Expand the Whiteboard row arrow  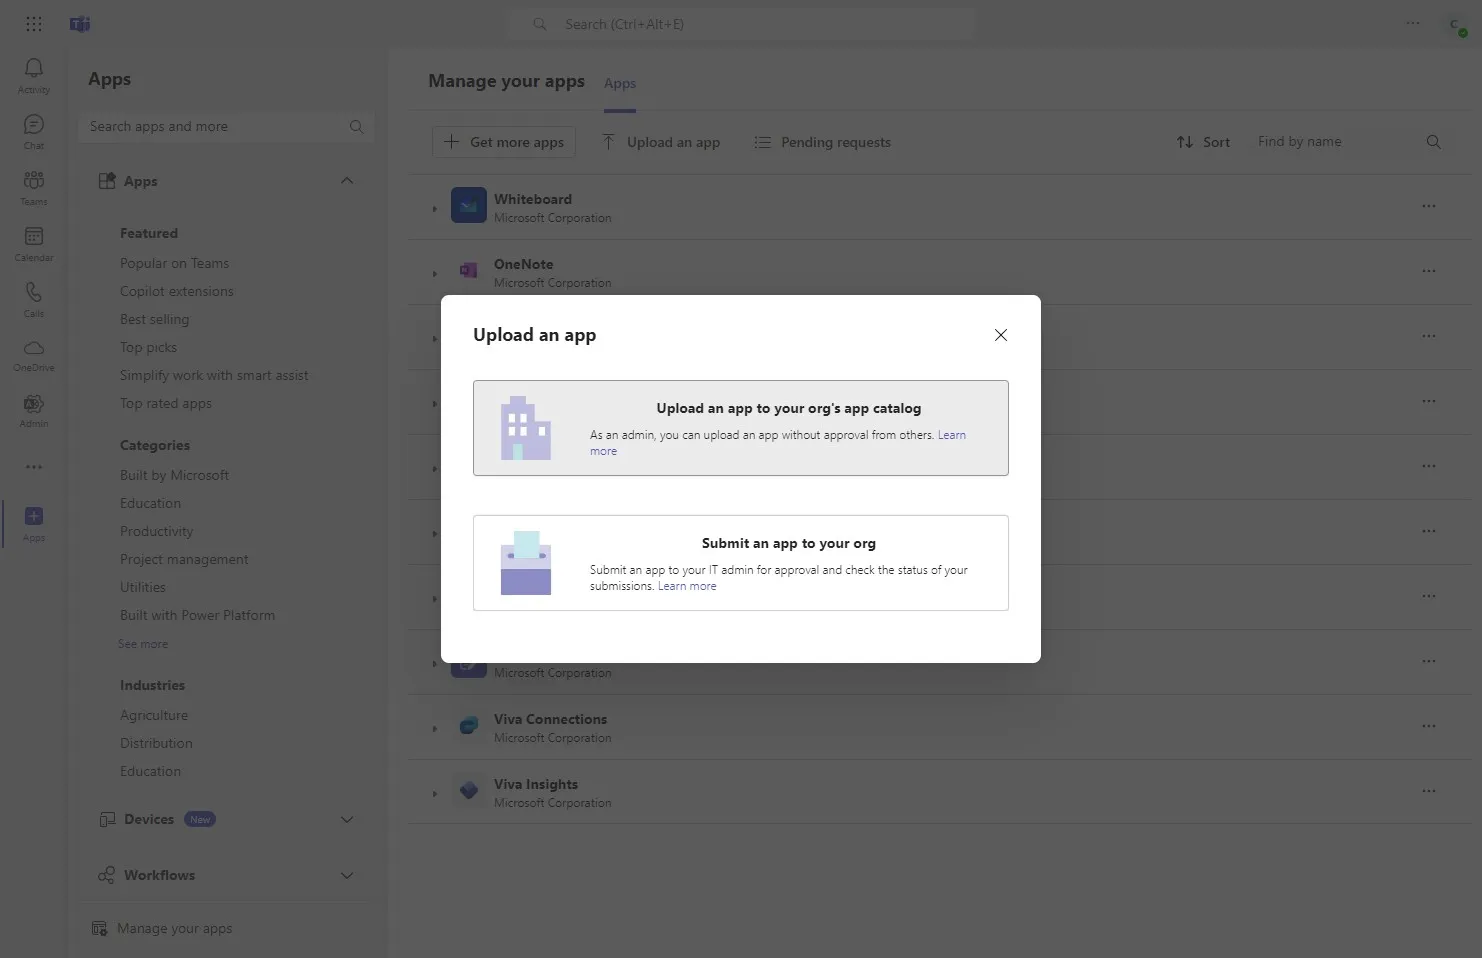click(435, 209)
